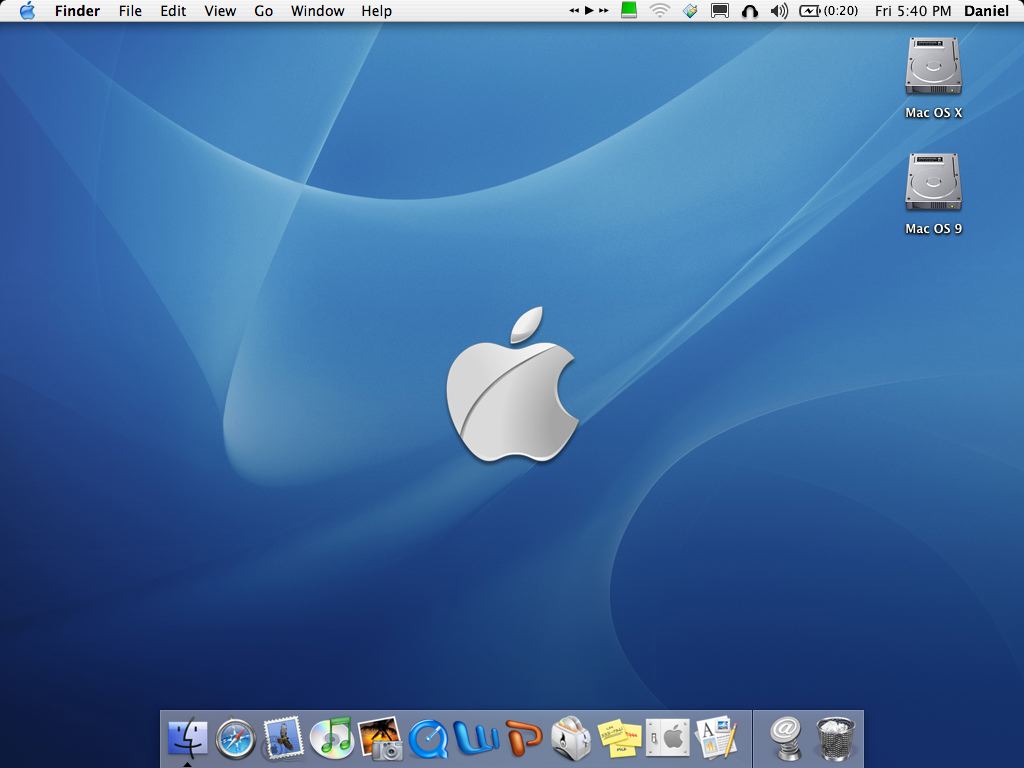Select the Mac OS 9 drive icon
The height and width of the screenshot is (768, 1024).
(933, 184)
